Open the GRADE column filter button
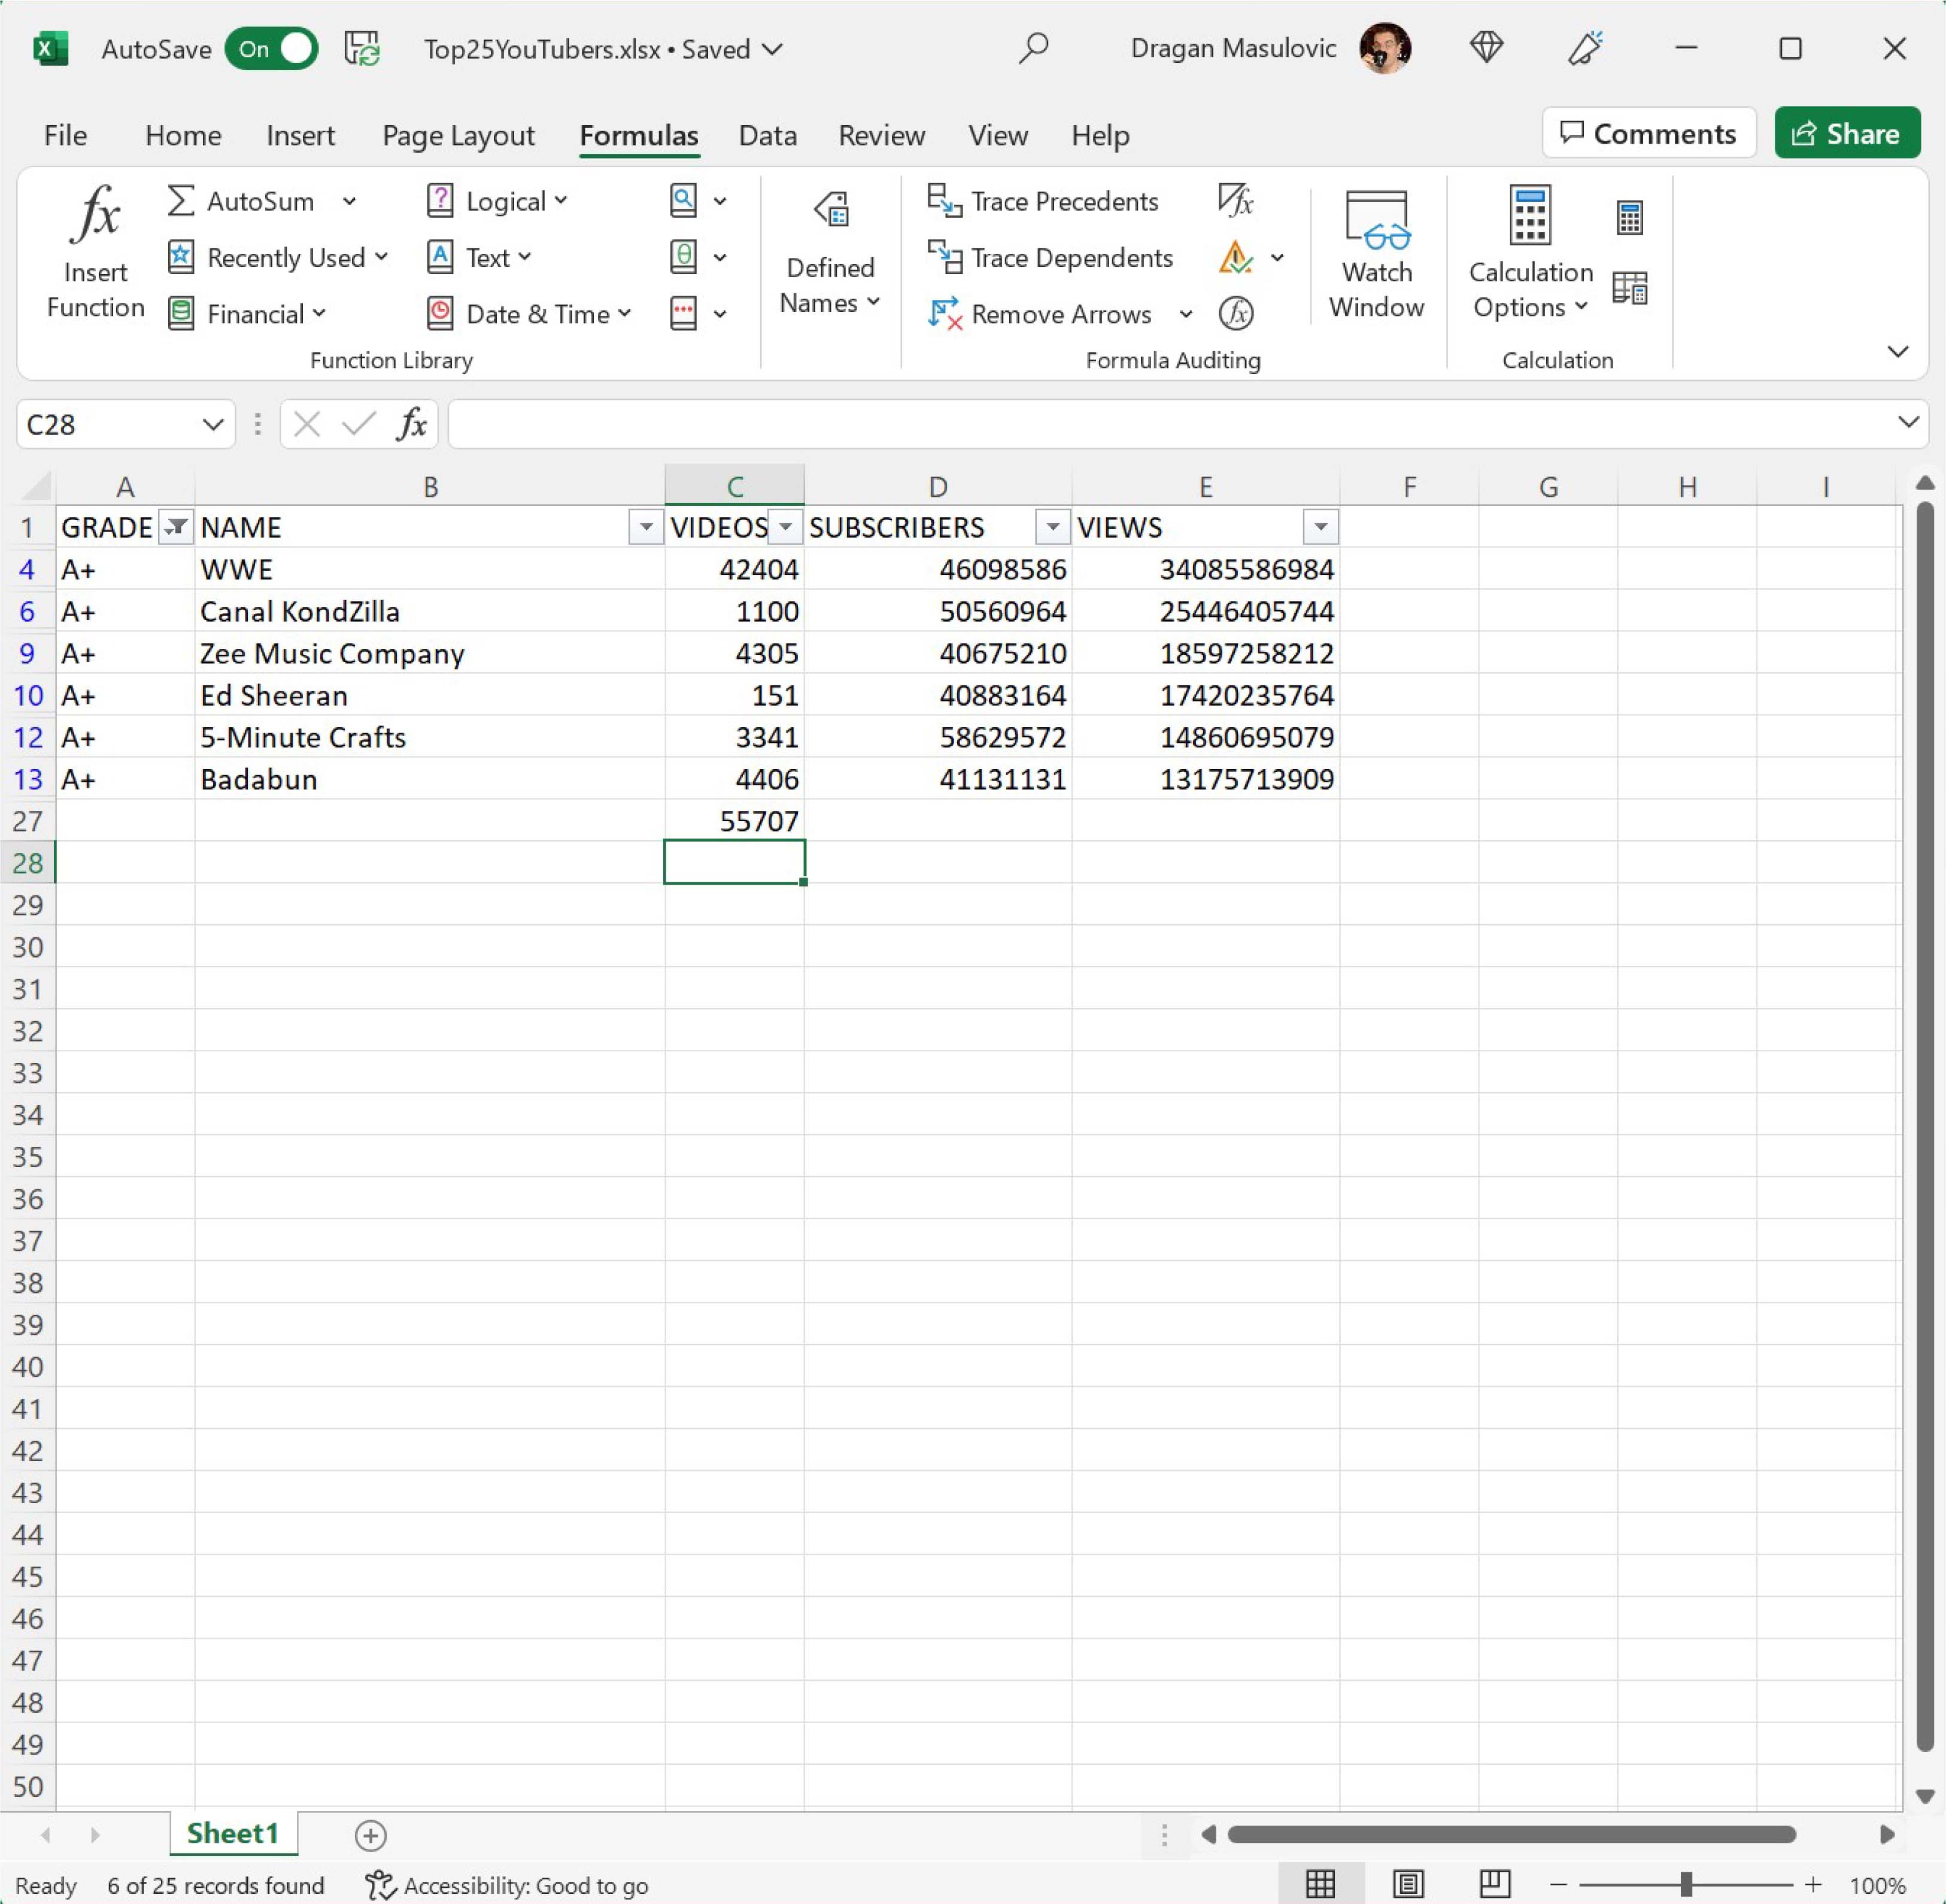Image resolution: width=1946 pixels, height=1904 pixels. coord(175,527)
